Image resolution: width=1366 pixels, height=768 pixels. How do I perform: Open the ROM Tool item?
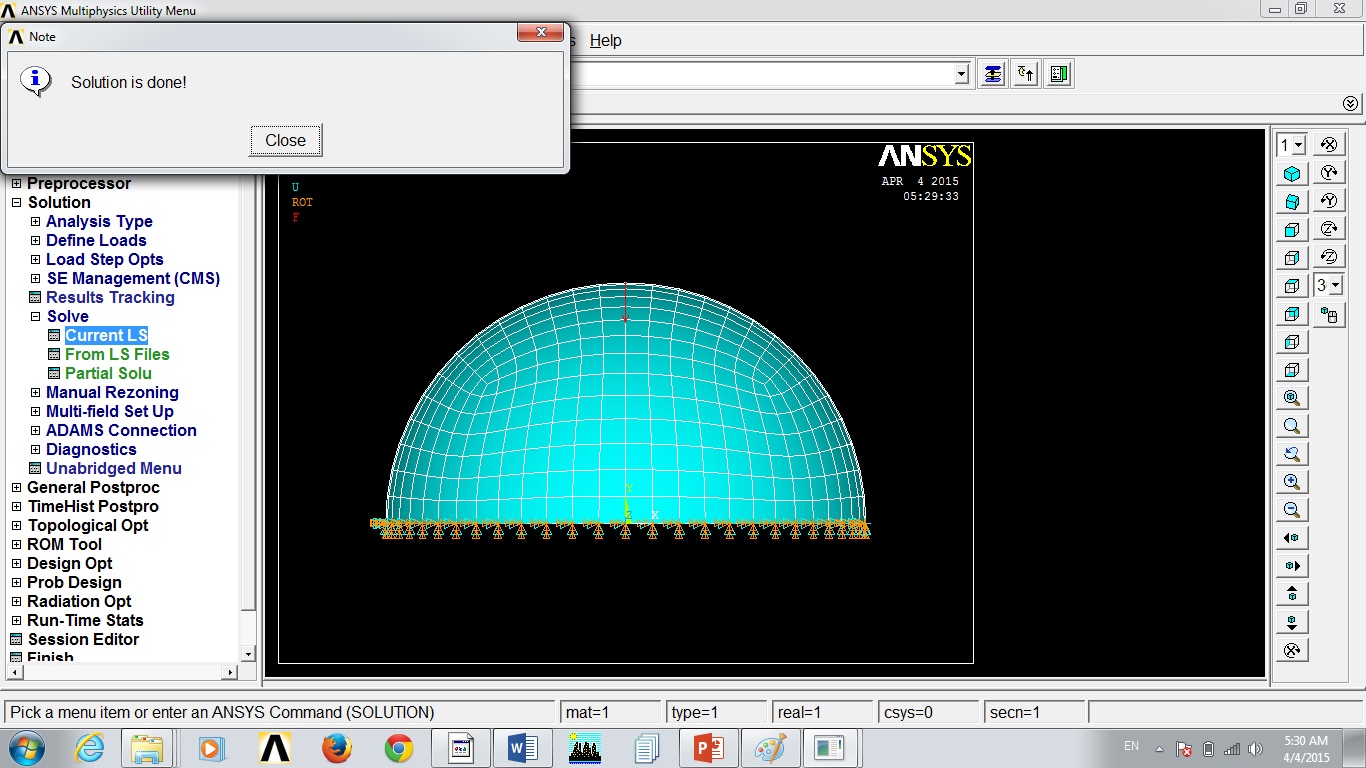click(65, 544)
